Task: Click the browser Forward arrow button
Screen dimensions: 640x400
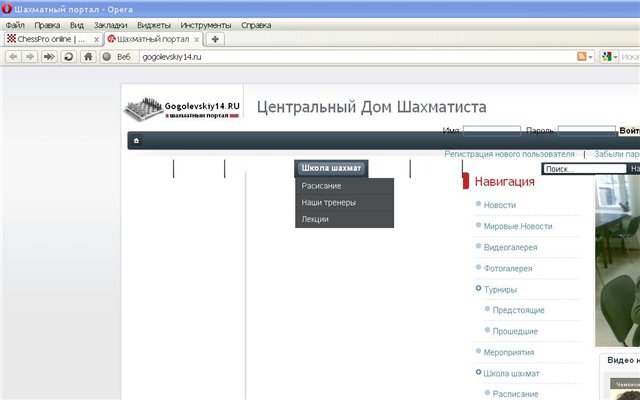Action: [x=31, y=57]
